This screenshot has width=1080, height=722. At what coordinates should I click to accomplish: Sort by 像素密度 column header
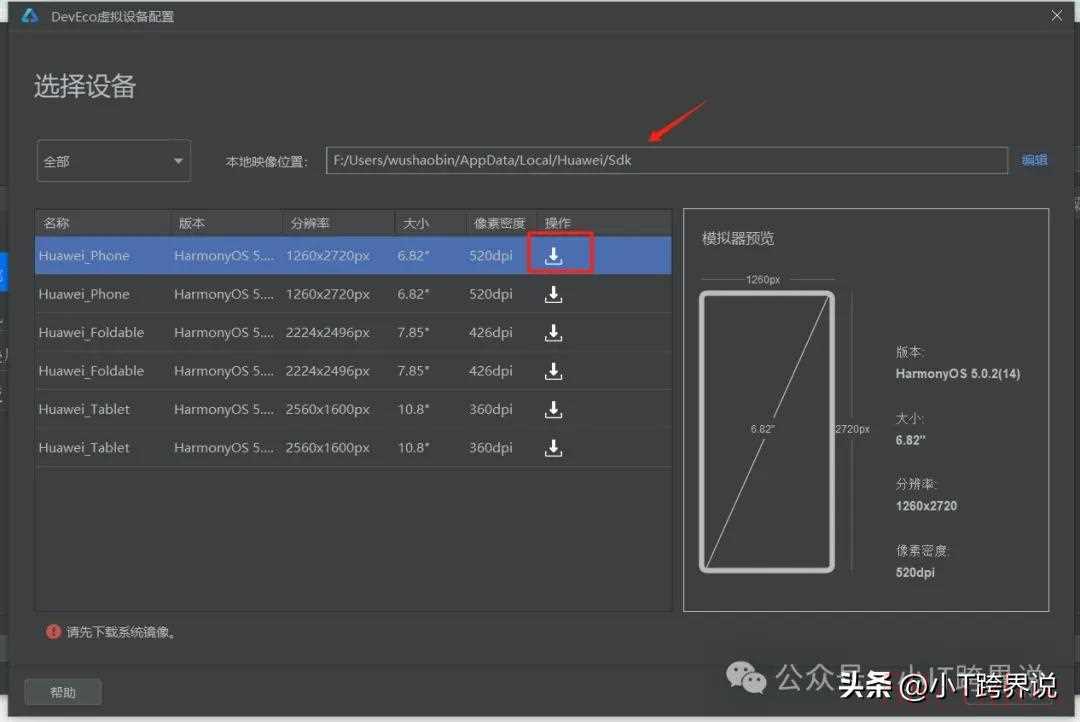pyautogui.click(x=499, y=223)
